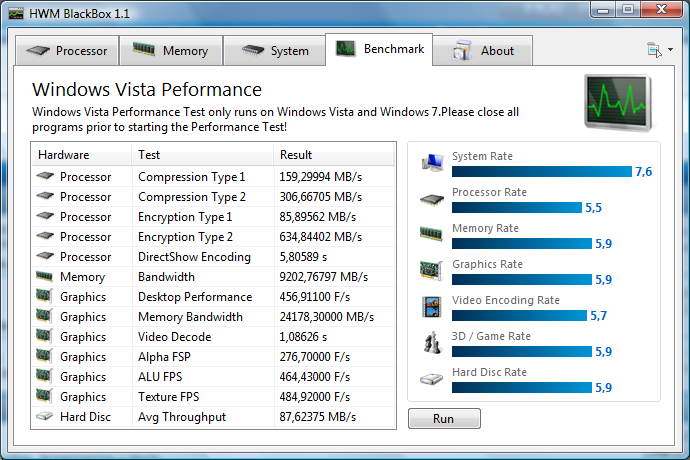Click graphics icon in Memory Bandwidth row
The width and height of the screenshot is (690, 460).
click(44, 316)
